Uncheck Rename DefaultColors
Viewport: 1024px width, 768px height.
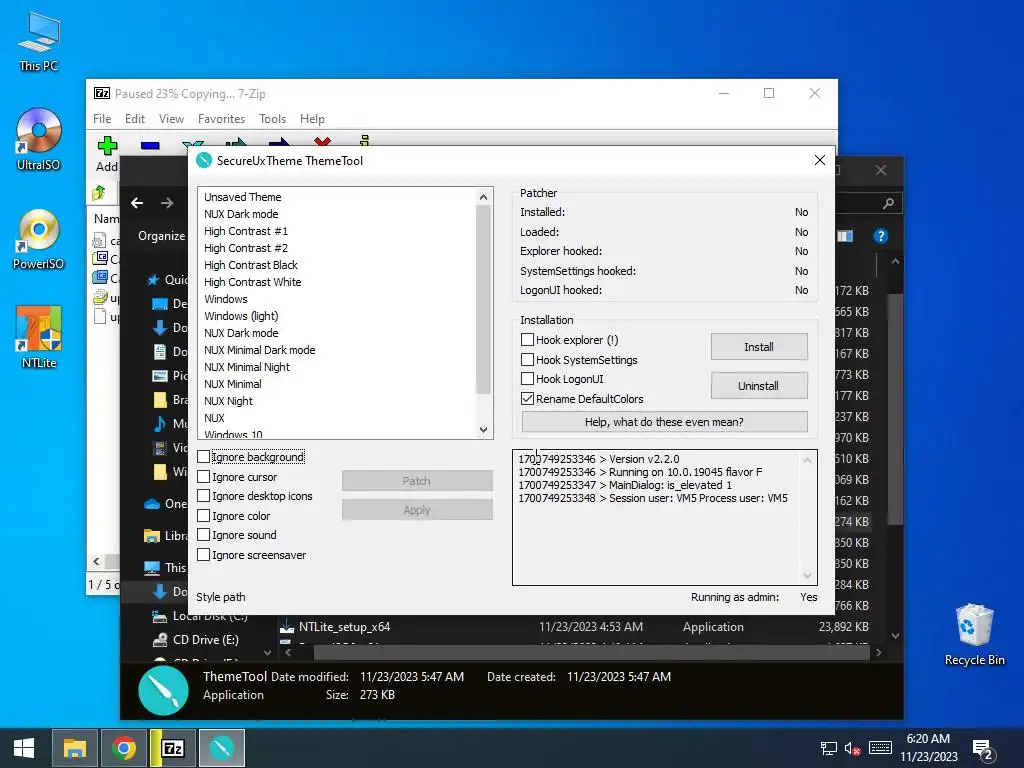pos(528,398)
